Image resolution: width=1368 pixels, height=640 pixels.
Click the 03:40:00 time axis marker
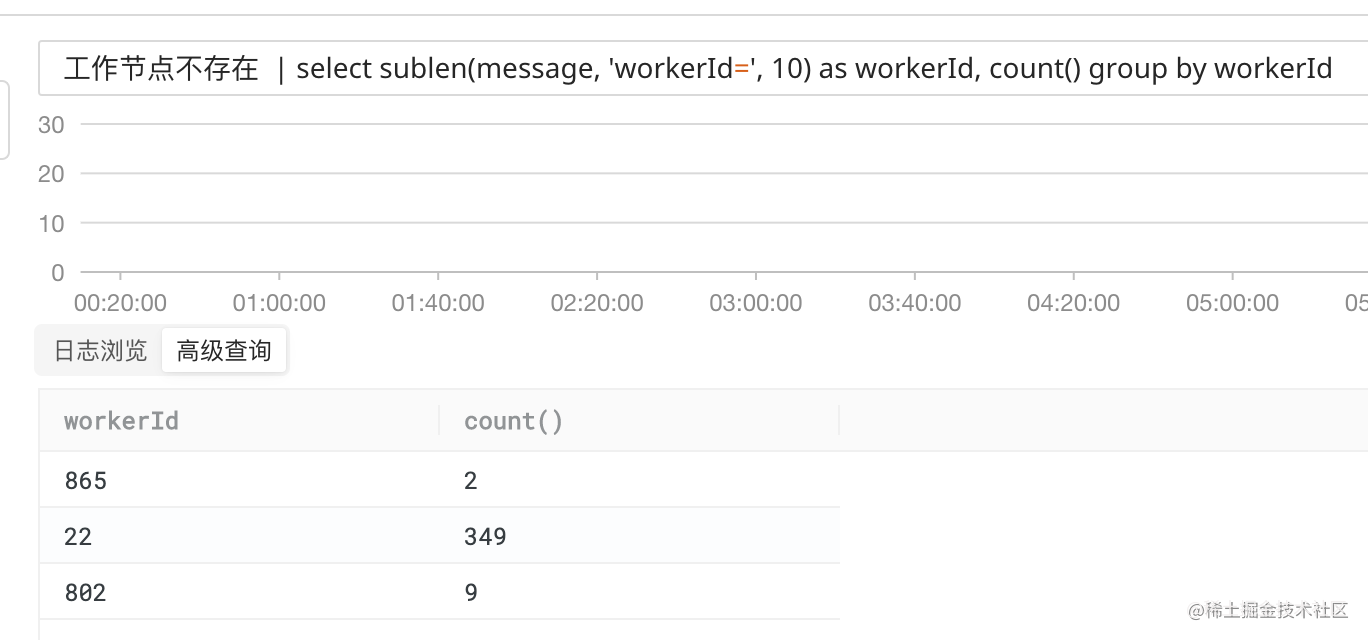point(914,303)
